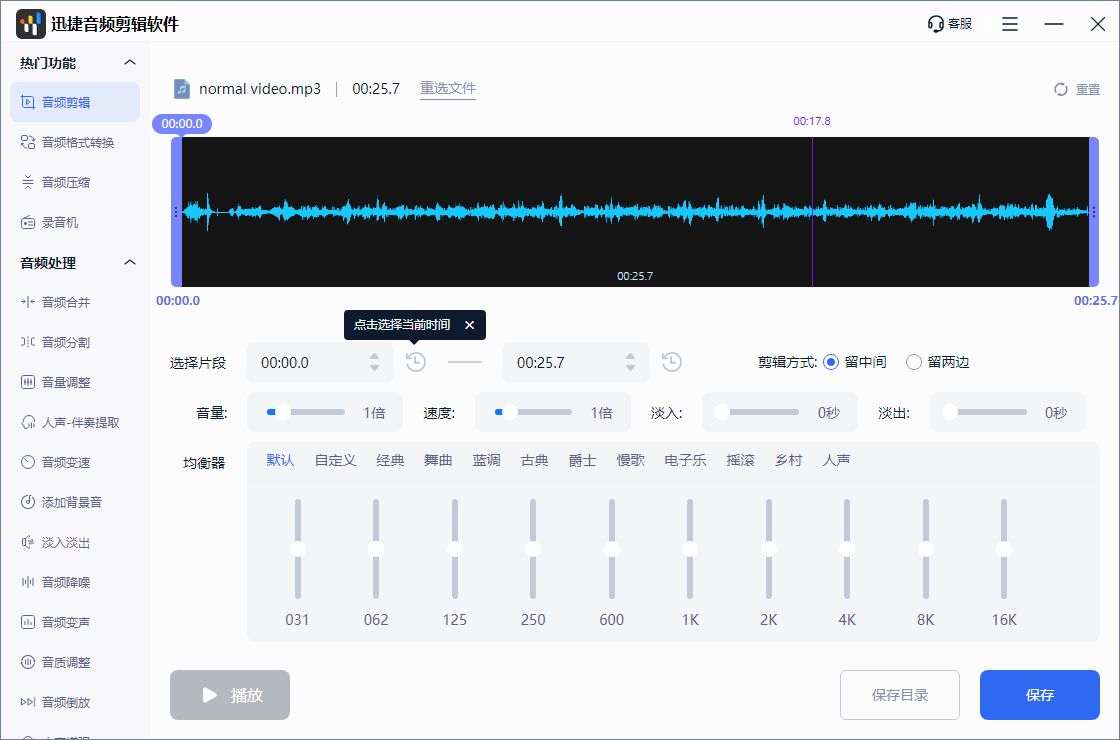
Task: Click the right trim handle of waveform
Action: 1094,212
